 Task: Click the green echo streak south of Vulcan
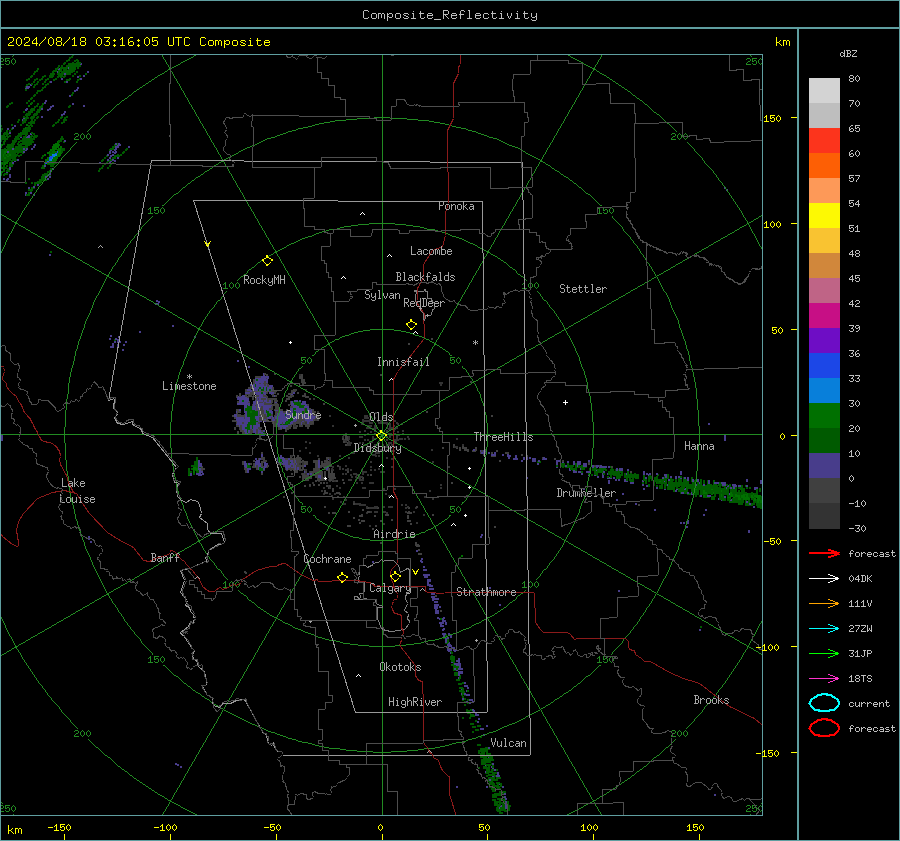pos(495,782)
